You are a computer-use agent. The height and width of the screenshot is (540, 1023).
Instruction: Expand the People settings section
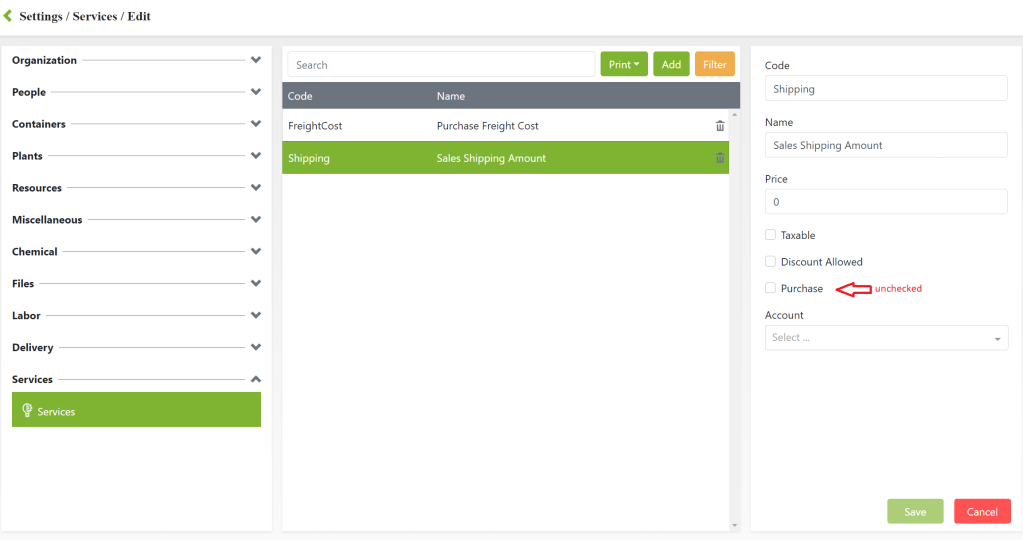(x=256, y=92)
